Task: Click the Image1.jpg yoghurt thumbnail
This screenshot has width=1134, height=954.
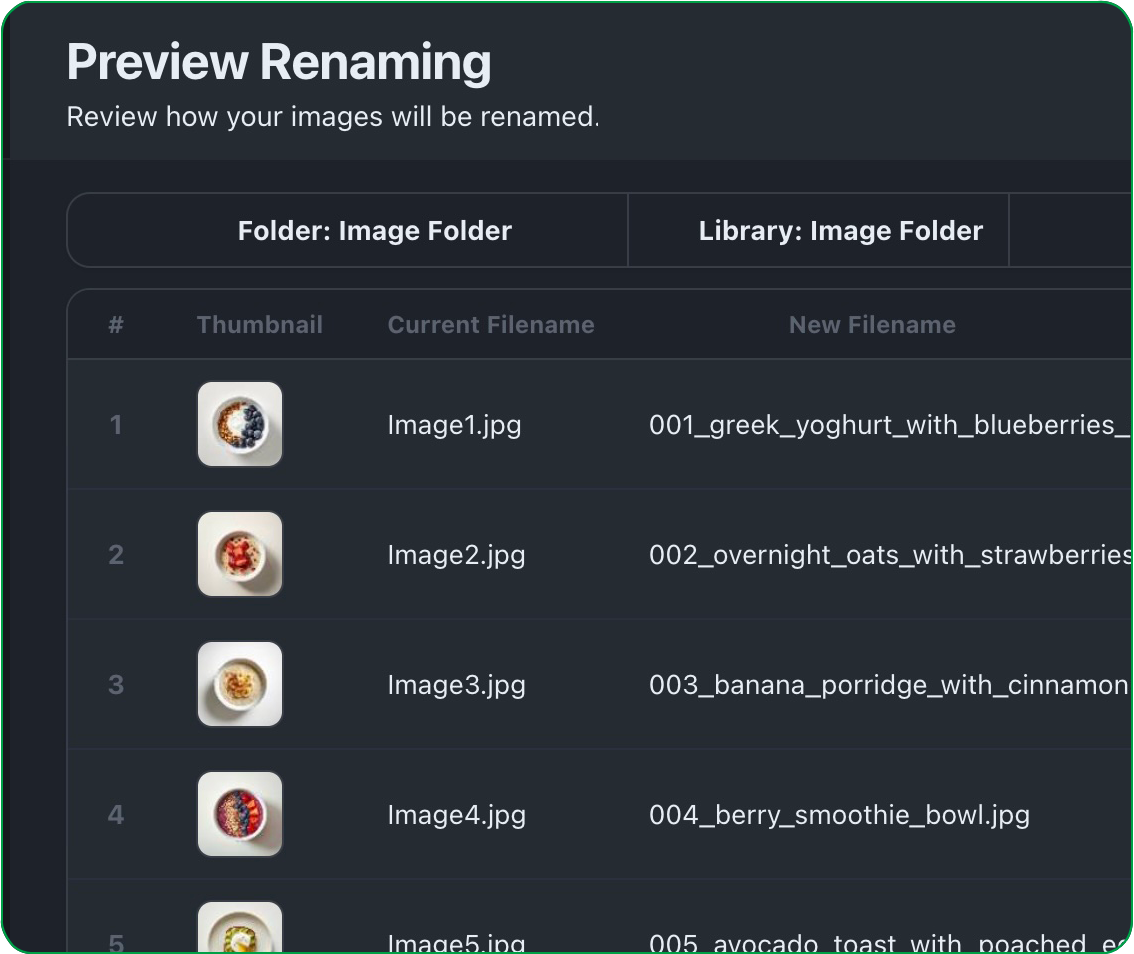Action: click(x=240, y=424)
